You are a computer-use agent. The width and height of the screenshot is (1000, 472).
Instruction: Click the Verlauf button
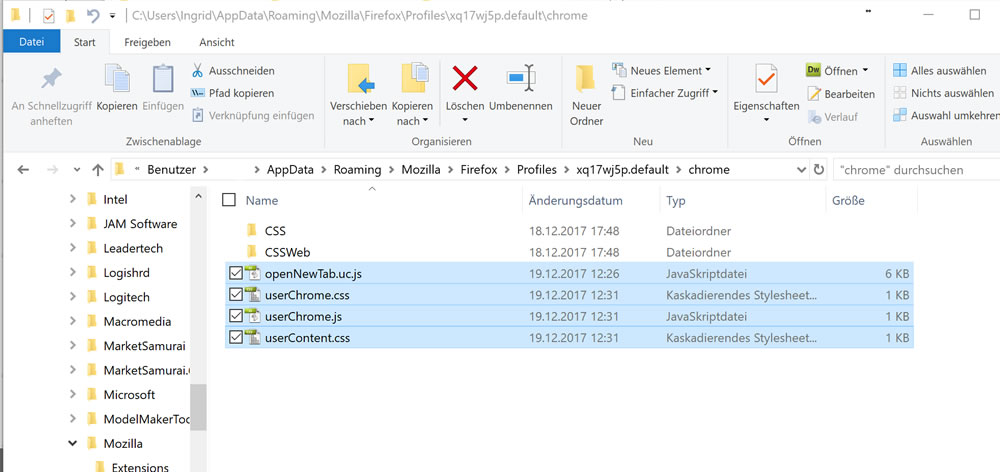(x=833, y=117)
